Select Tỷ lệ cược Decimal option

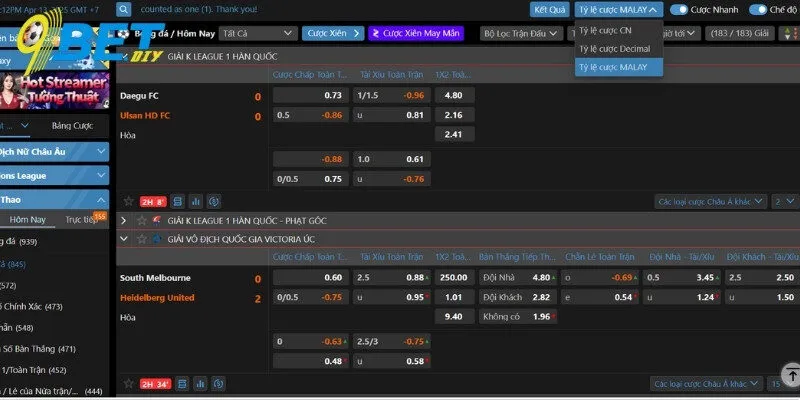619,49
